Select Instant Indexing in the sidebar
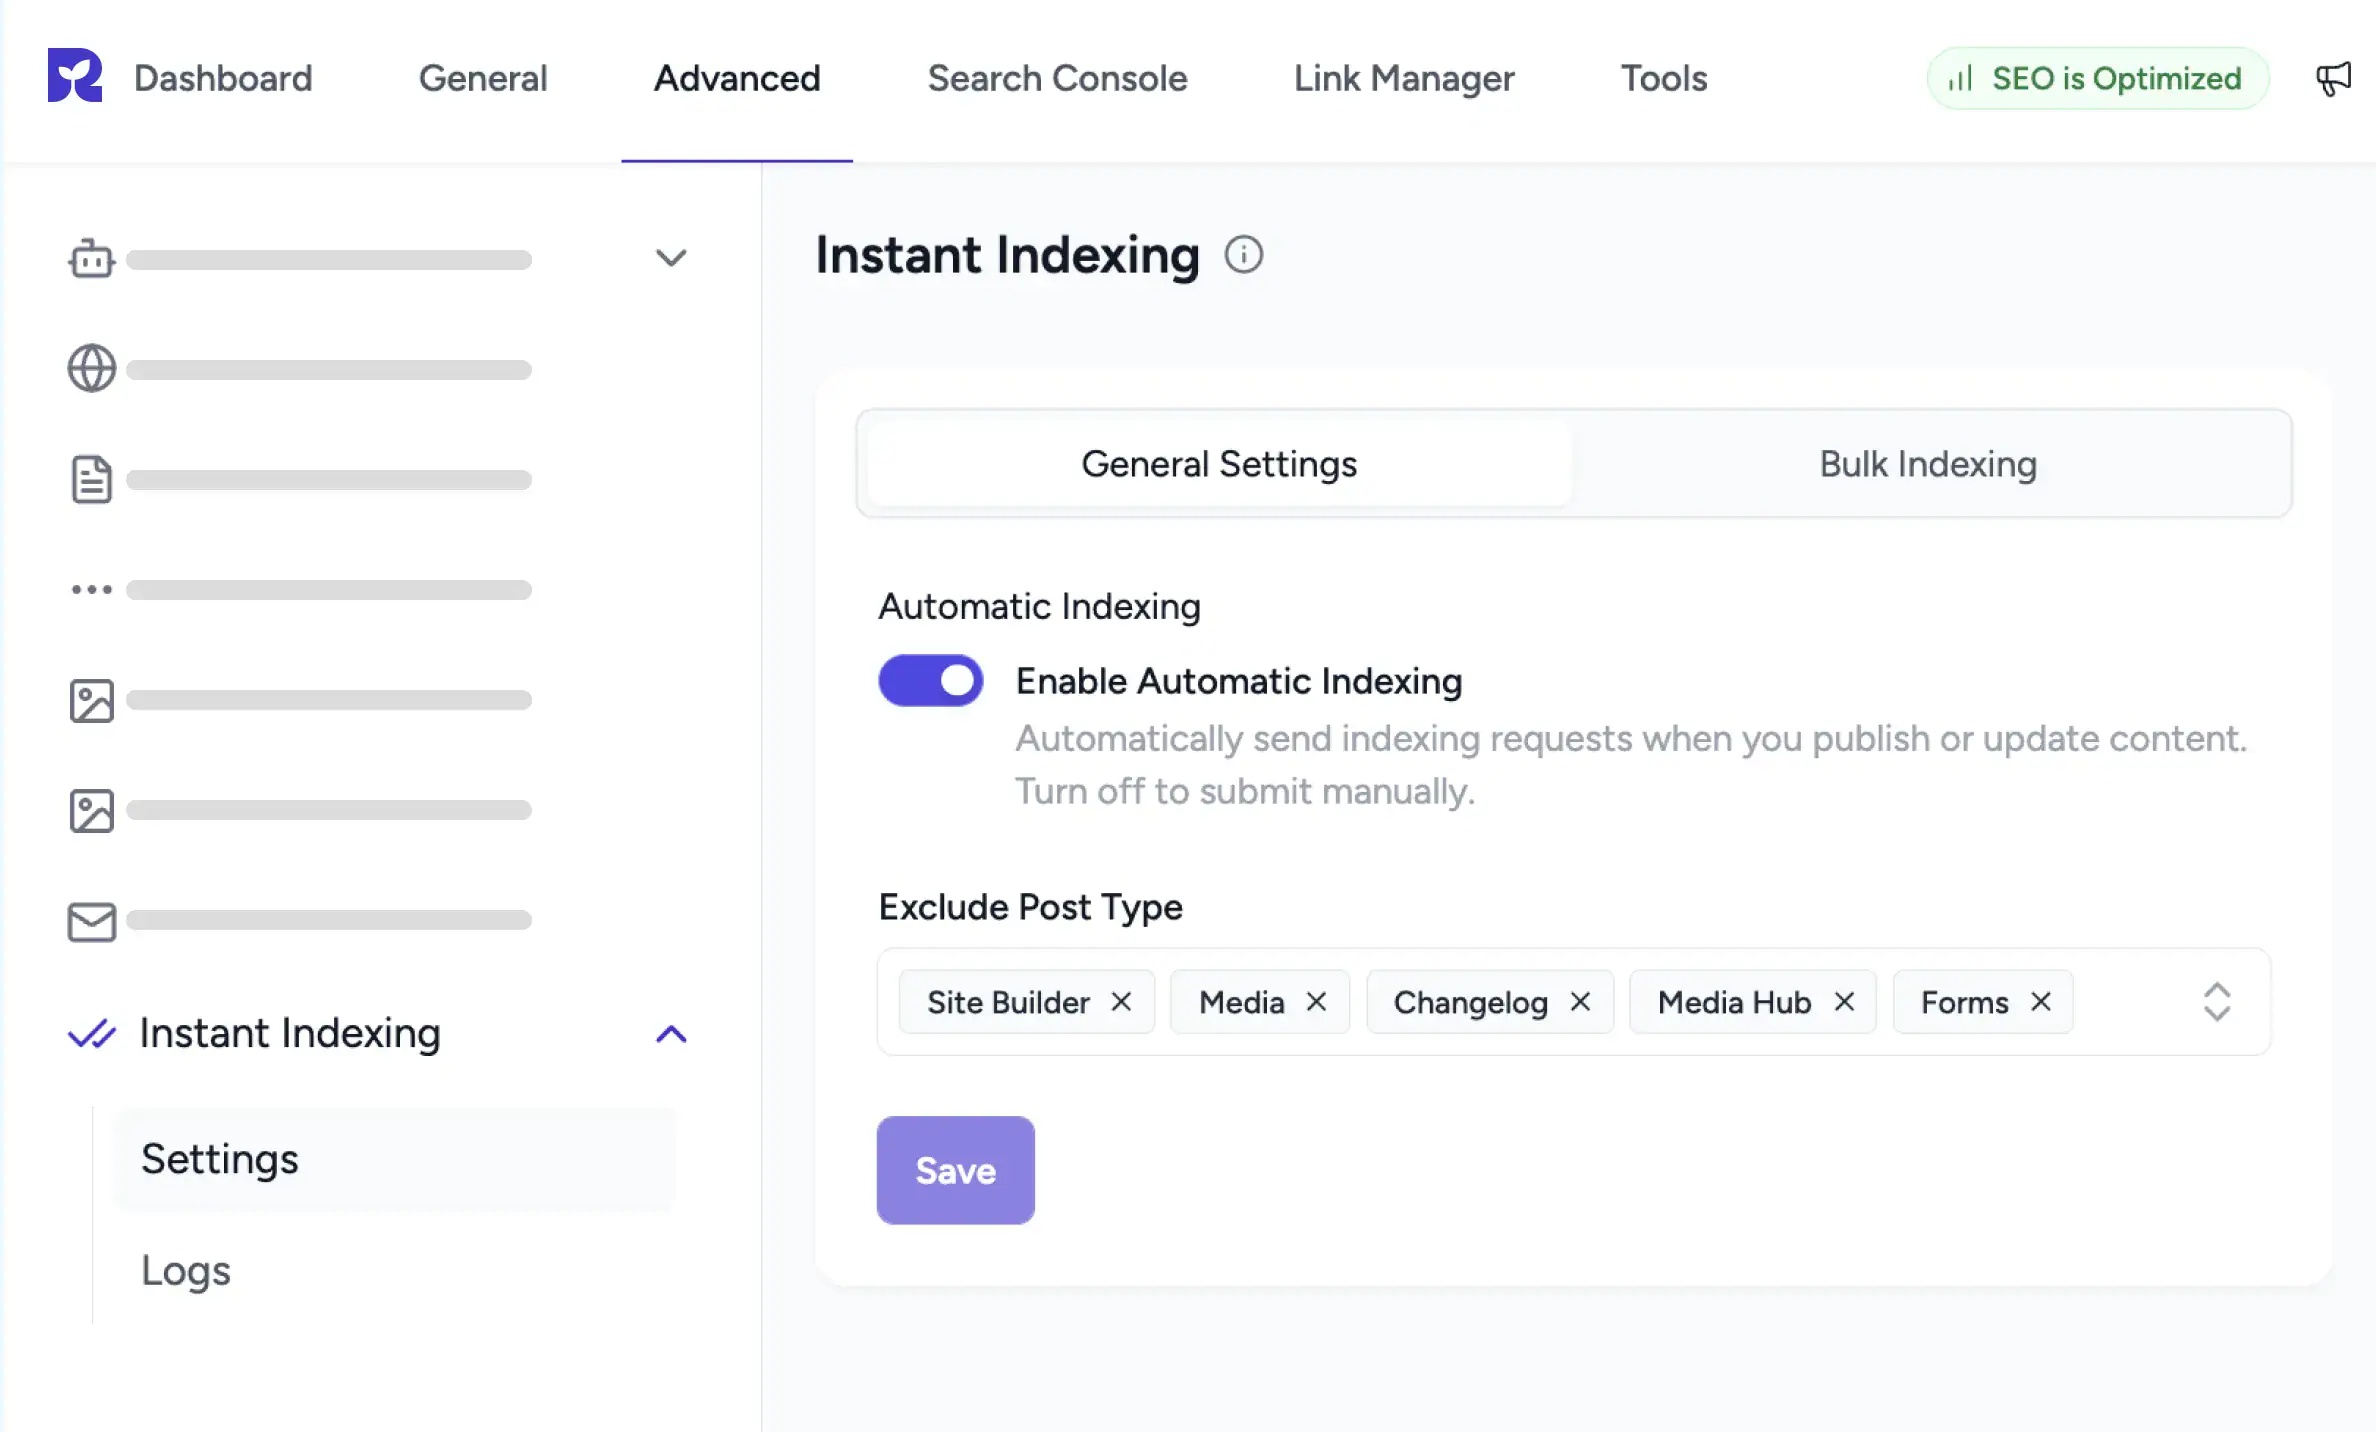This screenshot has width=2376, height=1432. coord(290,1033)
